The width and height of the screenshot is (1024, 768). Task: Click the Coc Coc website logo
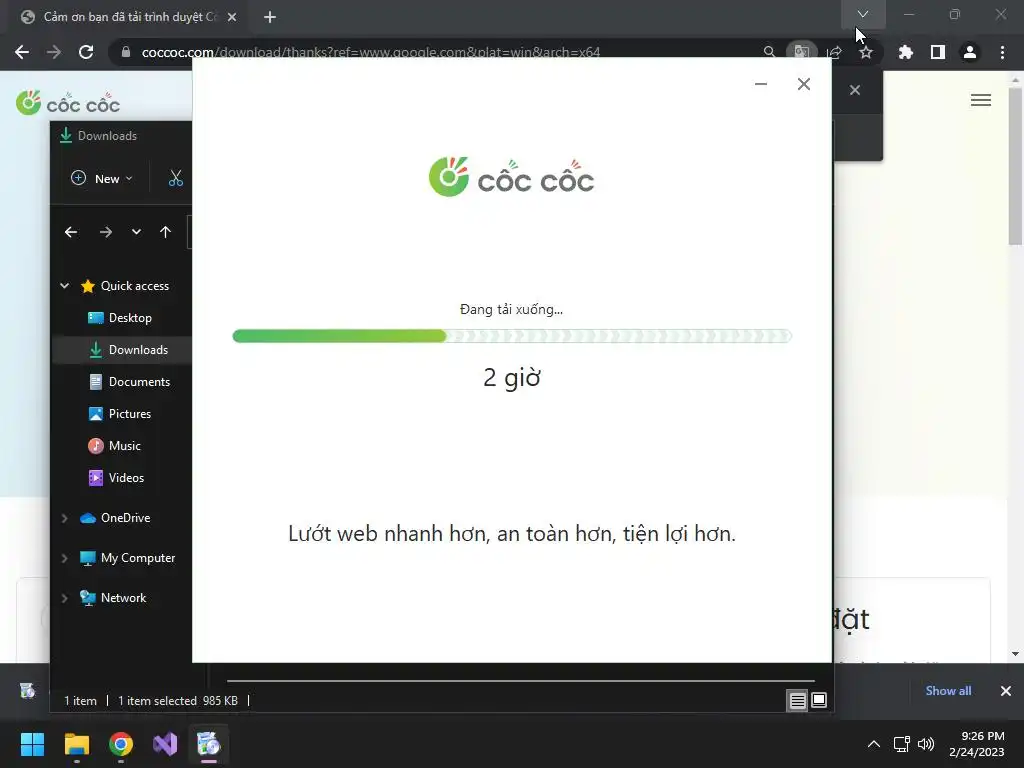point(68,103)
